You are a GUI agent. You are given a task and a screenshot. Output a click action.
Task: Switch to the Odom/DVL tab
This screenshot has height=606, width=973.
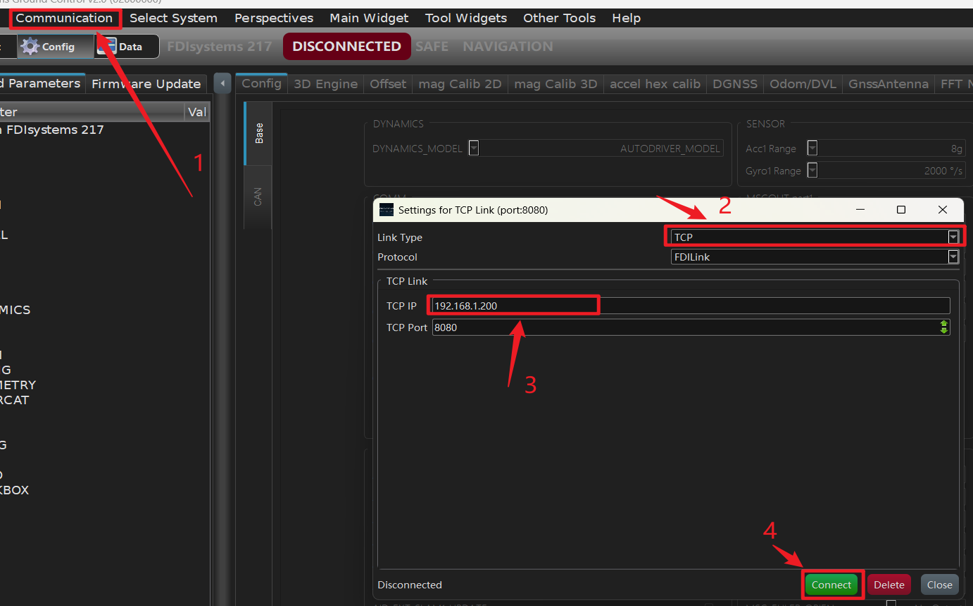coord(802,84)
